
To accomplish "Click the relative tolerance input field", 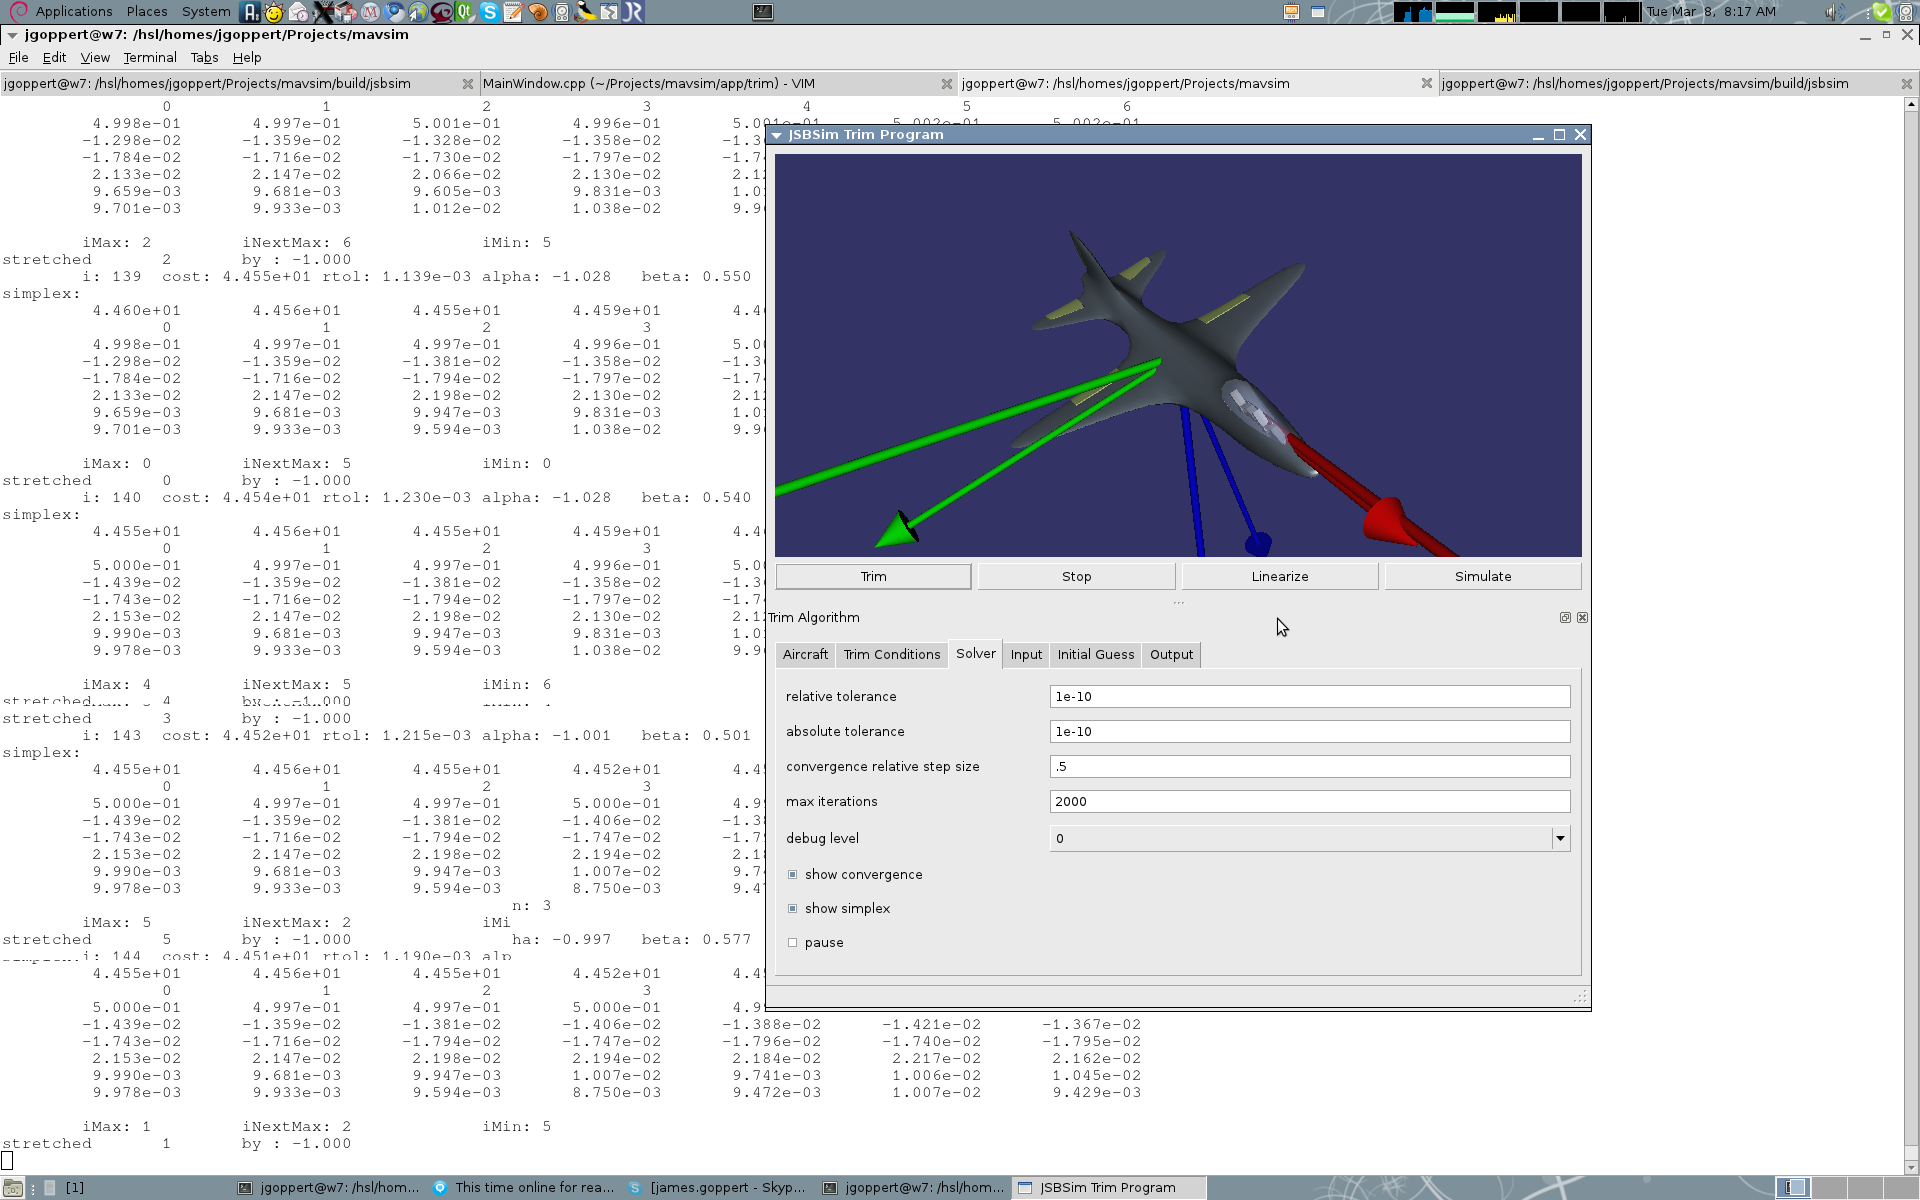I will [1310, 697].
